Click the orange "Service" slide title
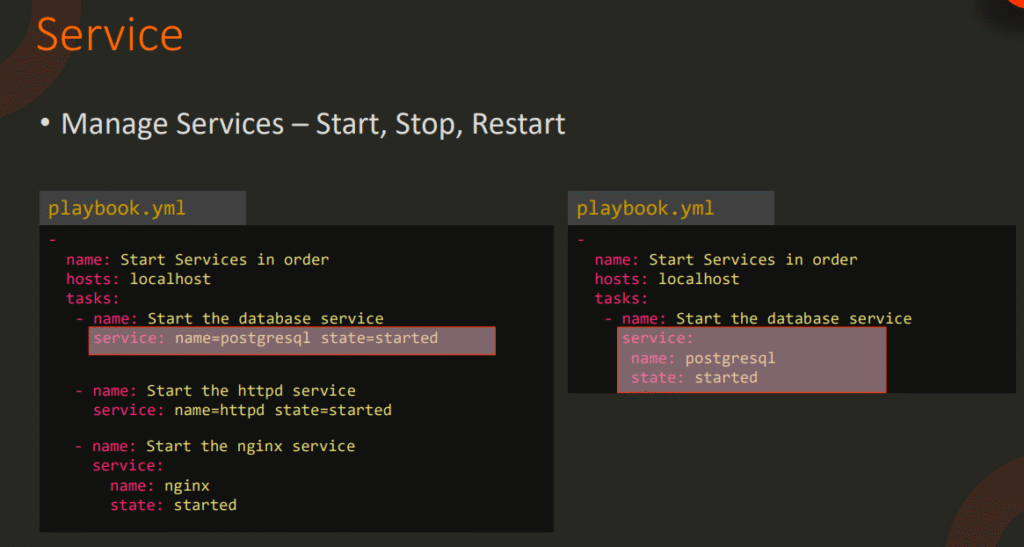Image resolution: width=1024 pixels, height=547 pixels. (x=110, y=34)
